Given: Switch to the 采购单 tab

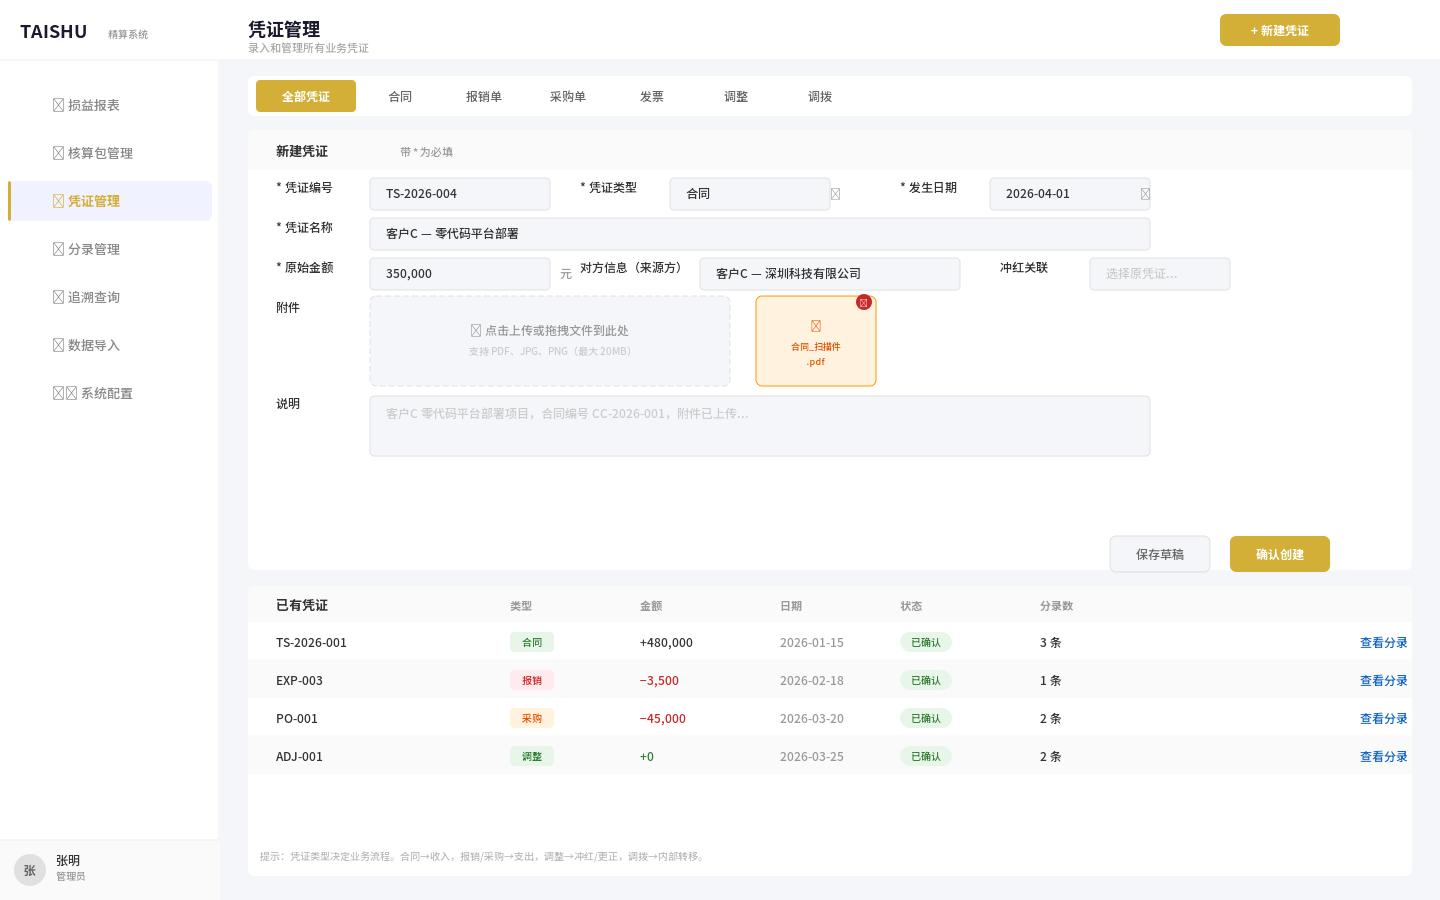Looking at the screenshot, I should (568, 96).
